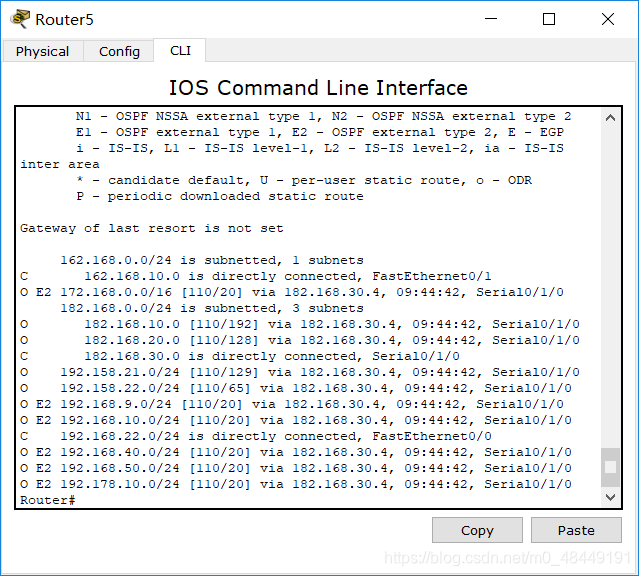The image size is (639, 576).
Task: Click the Router5 title text
Action: [x=64, y=19]
